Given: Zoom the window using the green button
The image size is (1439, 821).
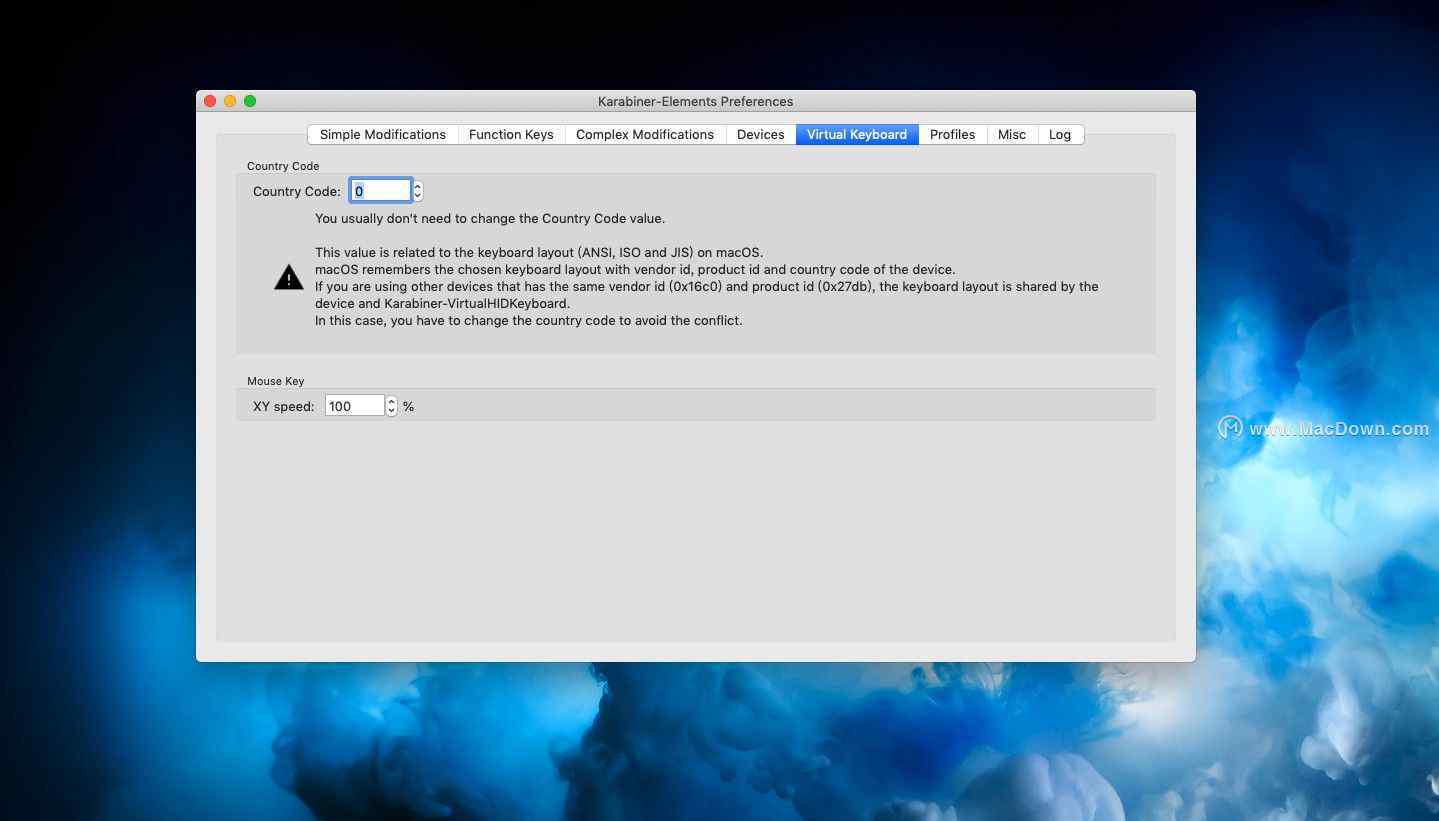Looking at the screenshot, I should (250, 101).
